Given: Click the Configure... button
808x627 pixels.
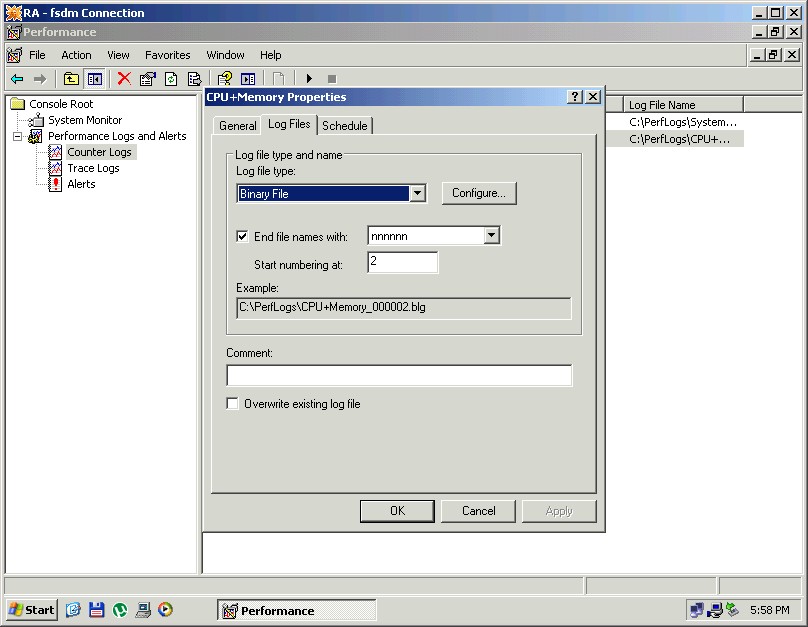Looking at the screenshot, I should (479, 193).
